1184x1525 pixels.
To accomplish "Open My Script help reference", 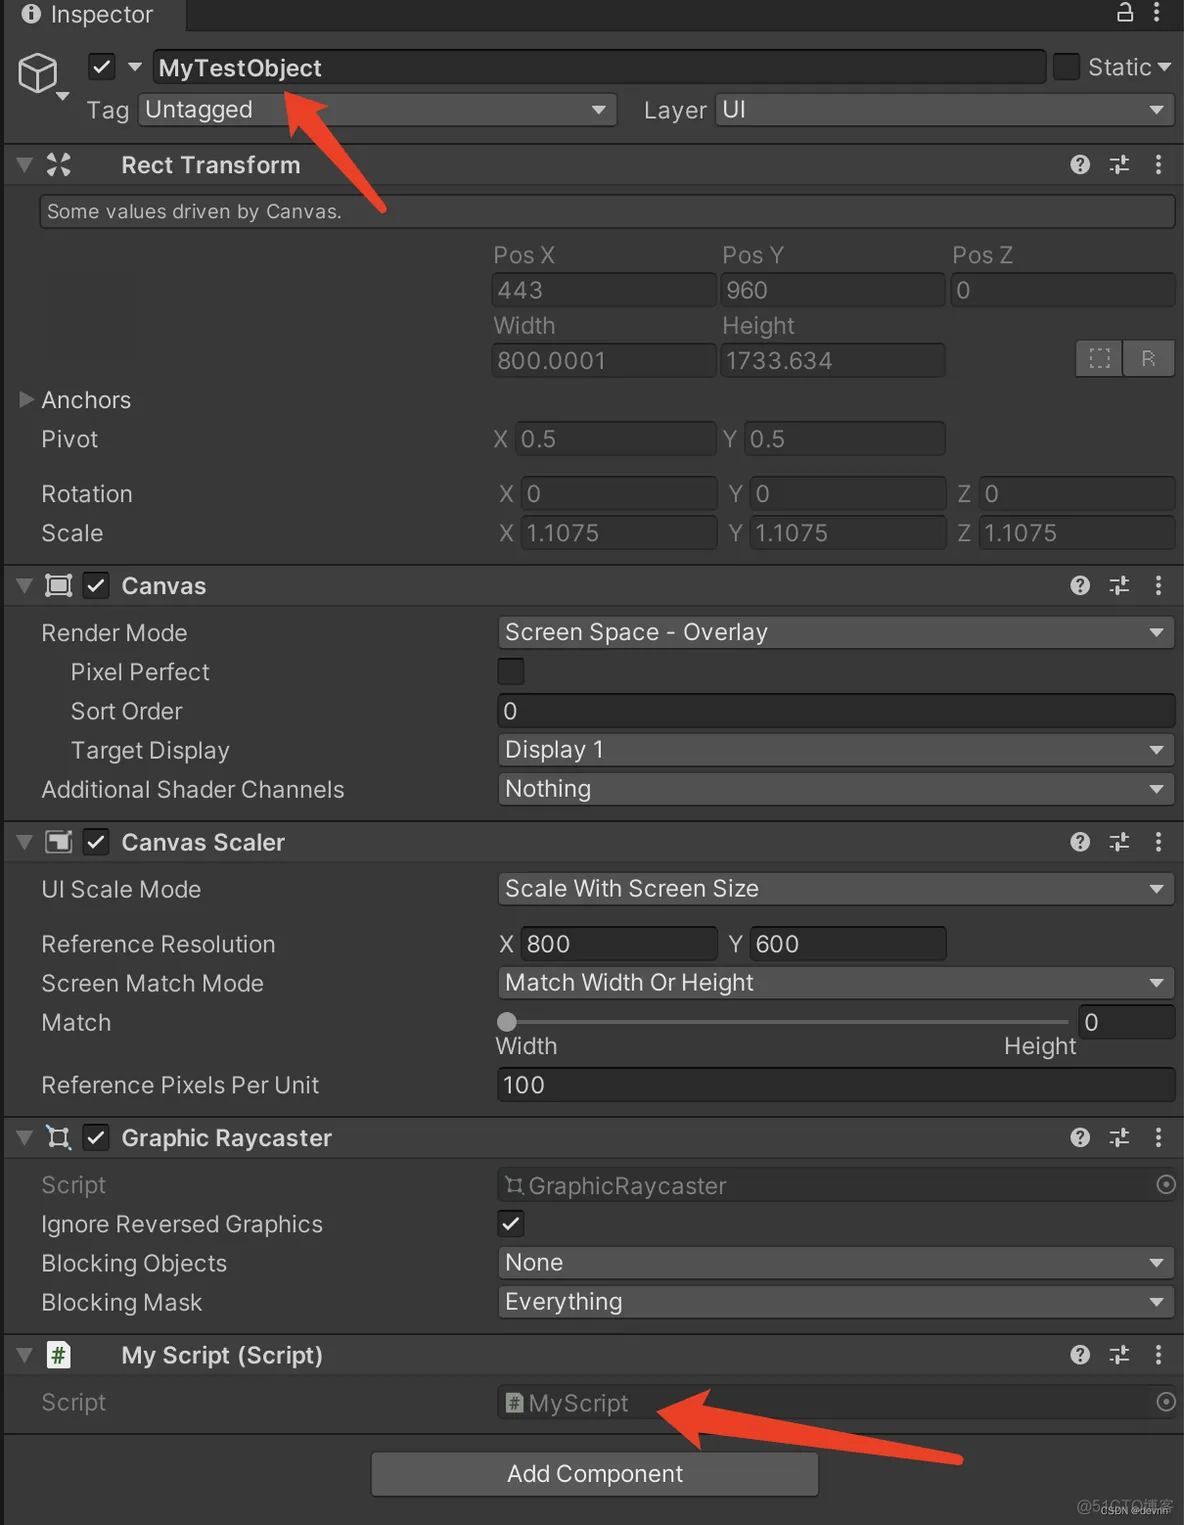I will [1080, 1354].
